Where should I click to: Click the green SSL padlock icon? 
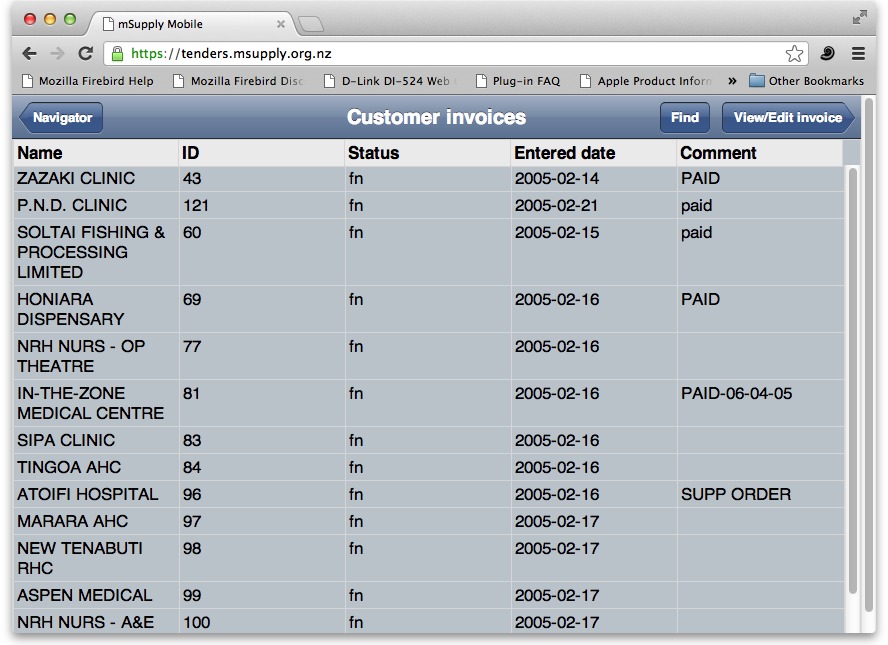(118, 54)
